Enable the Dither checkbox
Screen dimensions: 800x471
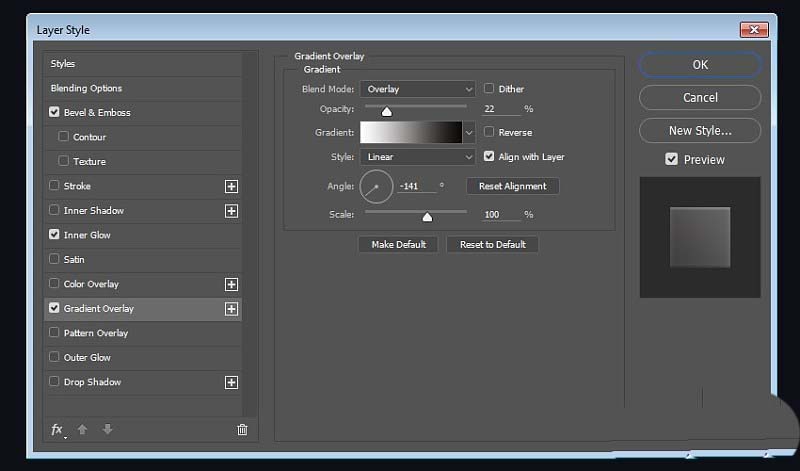pyautogui.click(x=489, y=88)
